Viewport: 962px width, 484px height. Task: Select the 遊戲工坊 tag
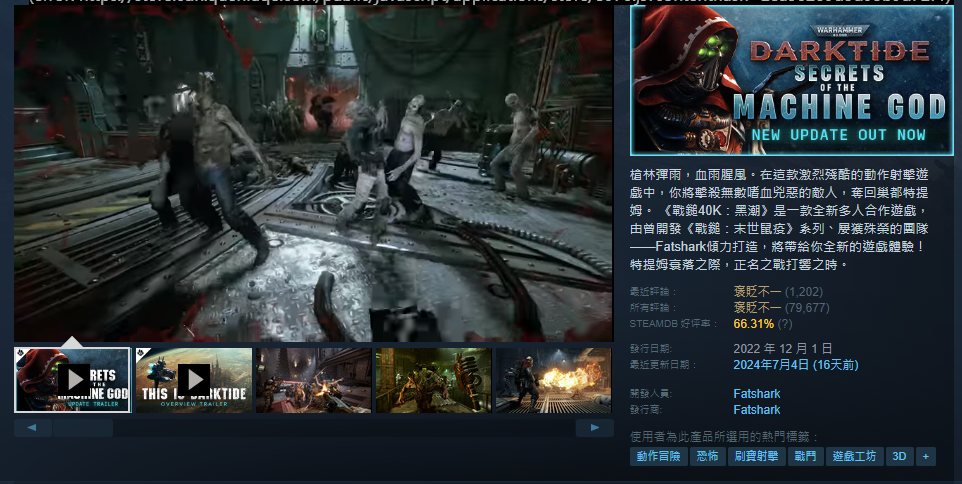point(855,456)
